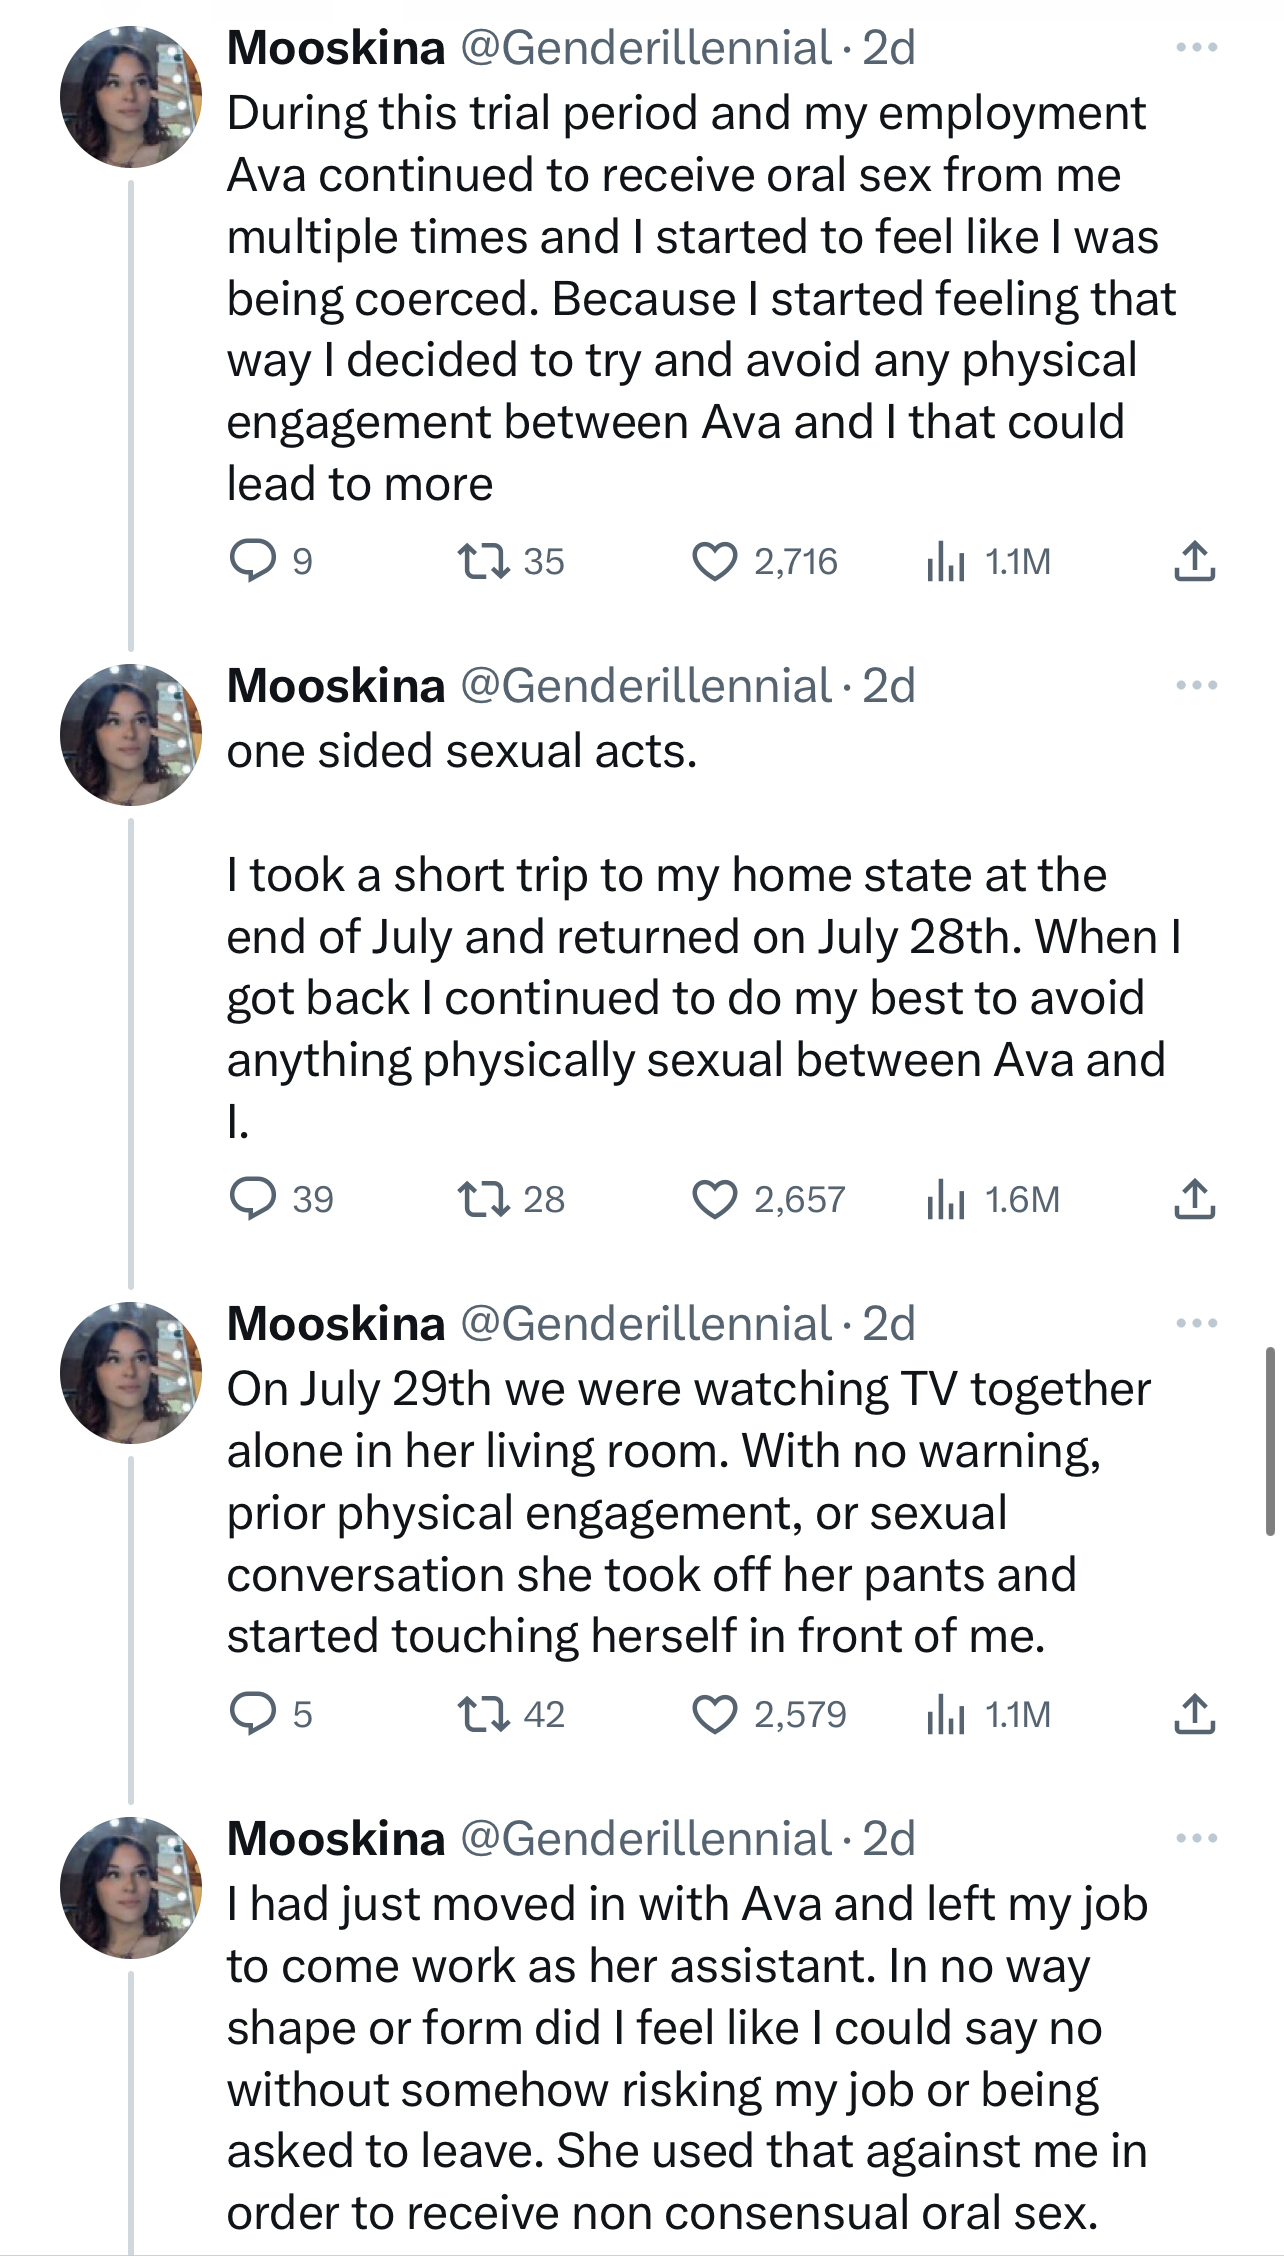Open Mooskina avatar on July 29th tweet

(x=131, y=1372)
